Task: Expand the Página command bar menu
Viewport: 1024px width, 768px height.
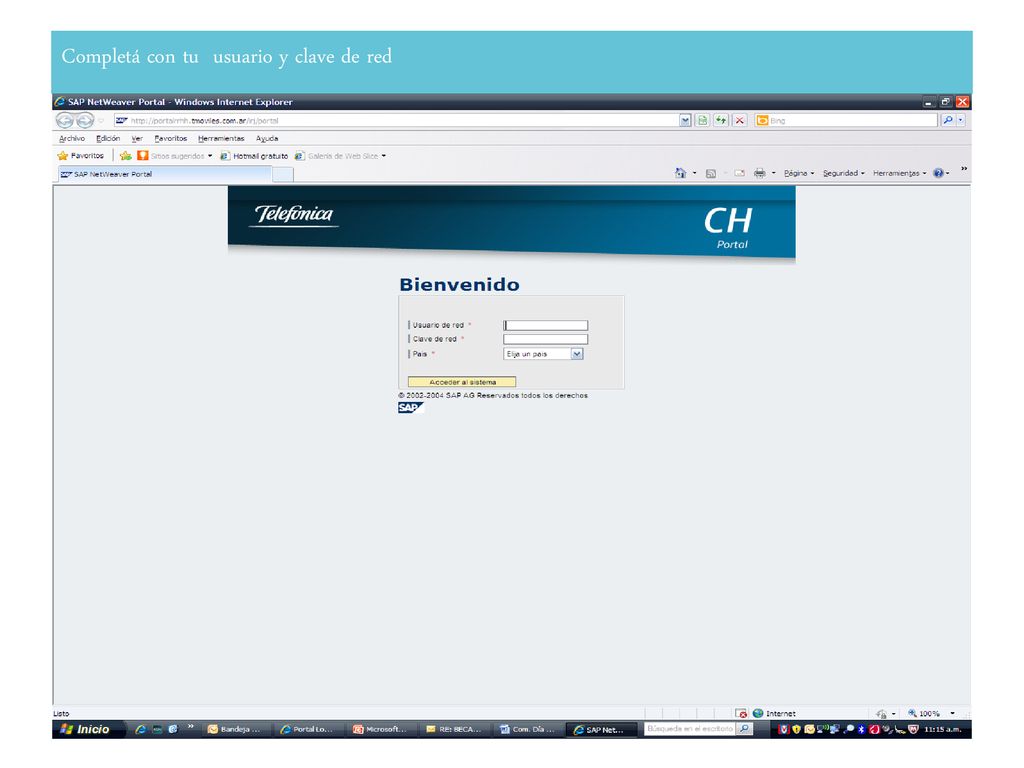Action: point(799,173)
